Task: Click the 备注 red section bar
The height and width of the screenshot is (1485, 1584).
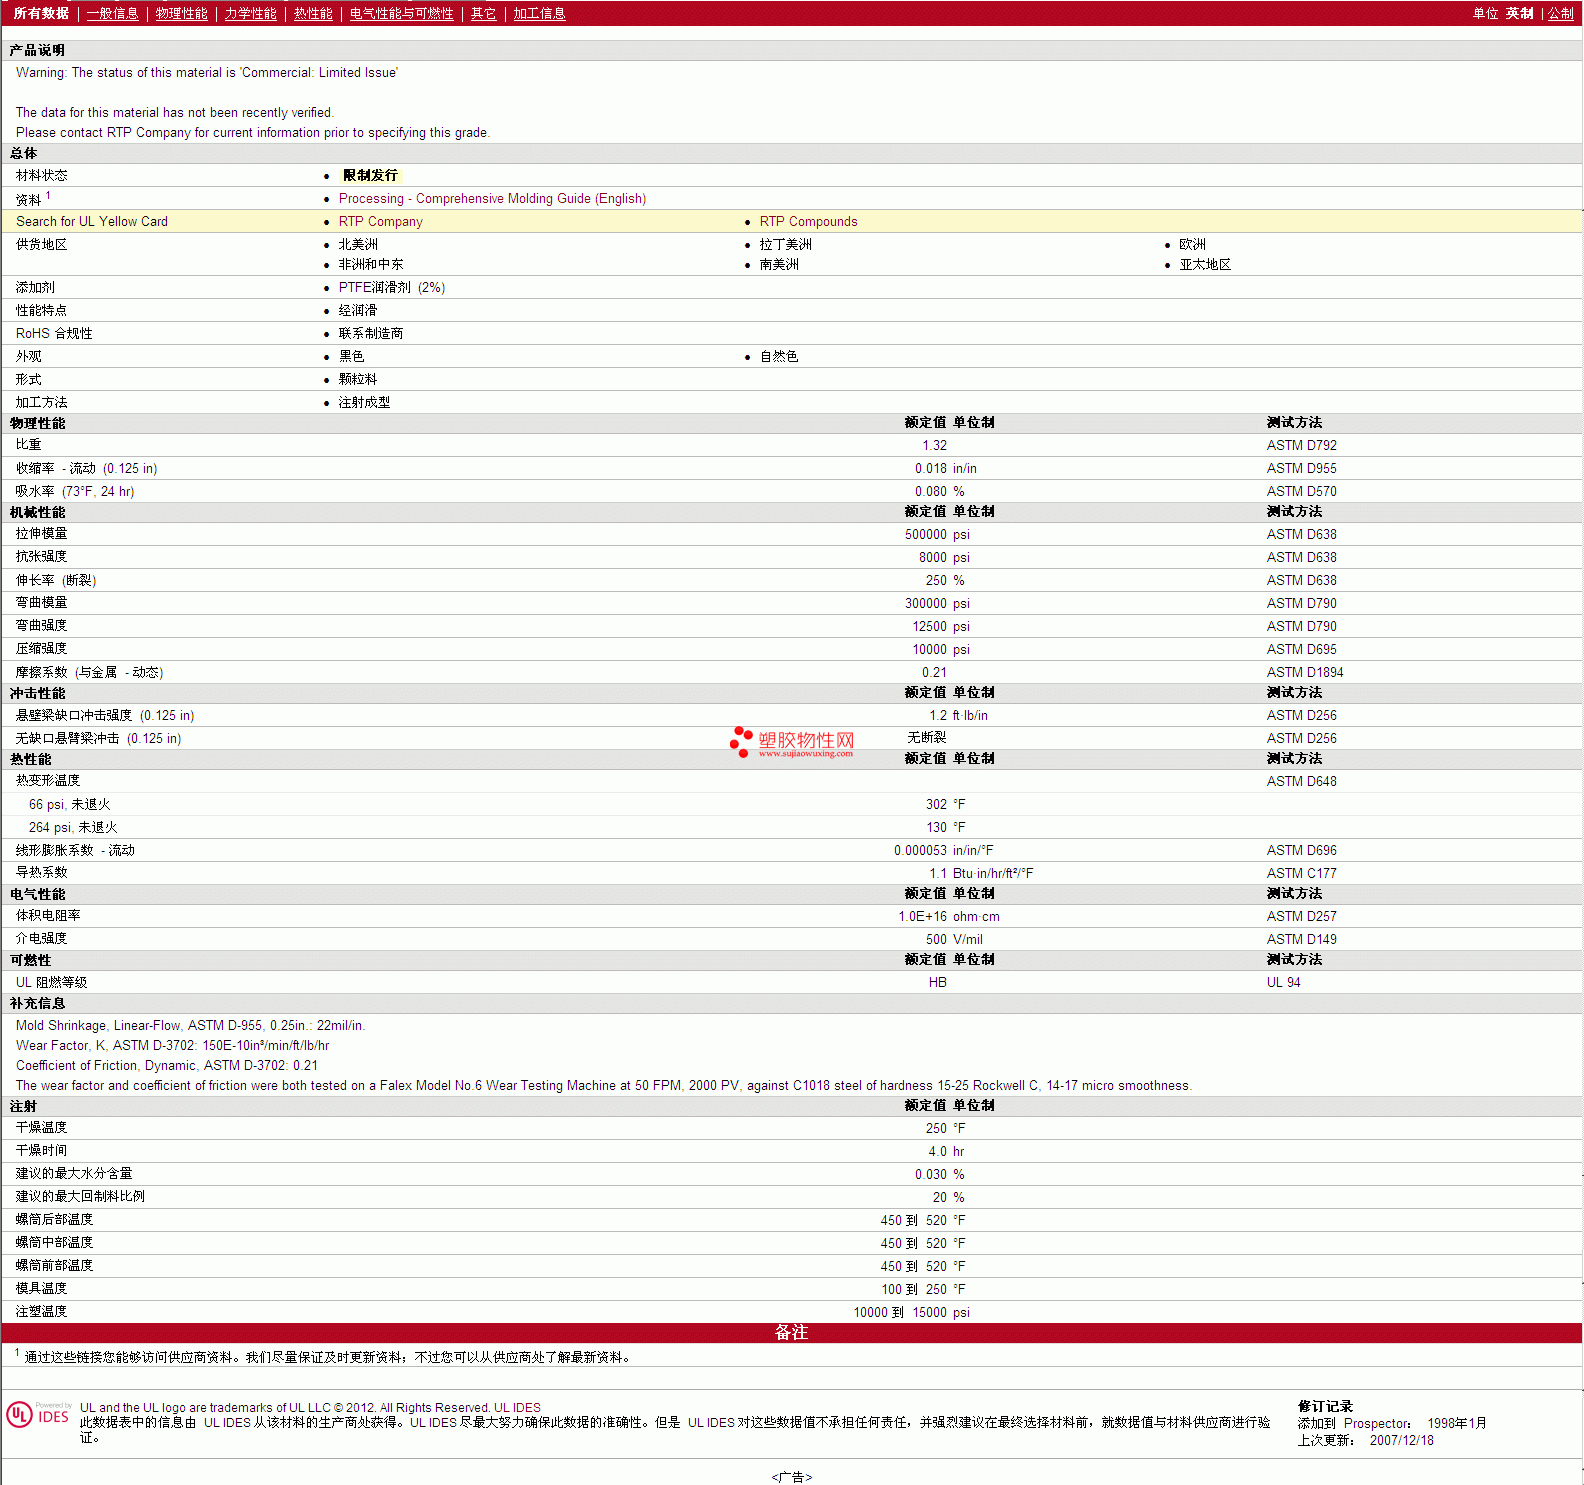Action: 791,1333
